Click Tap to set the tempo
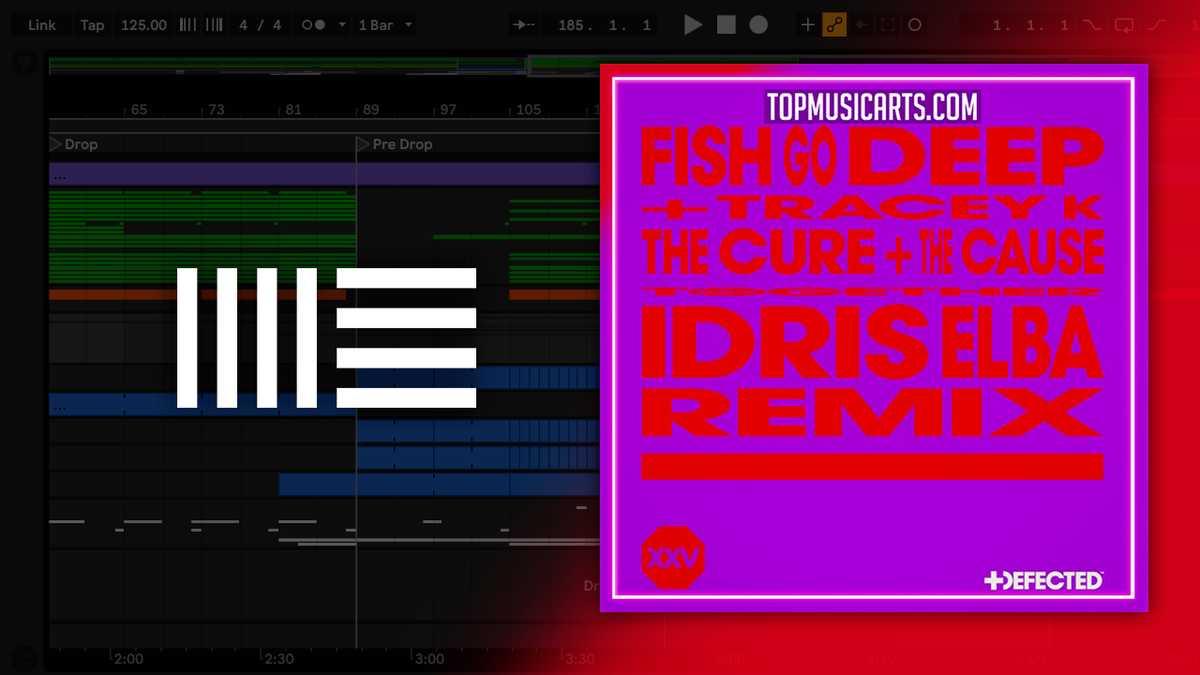The image size is (1200, 675). point(92,24)
